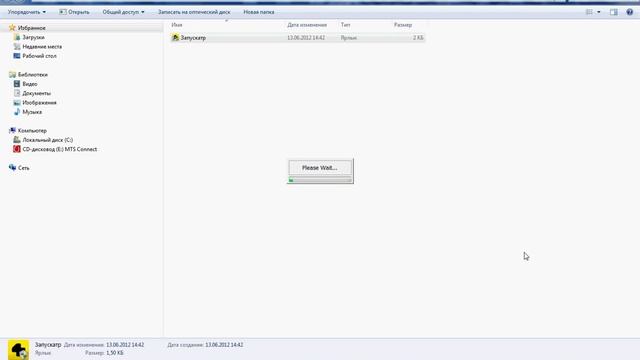Screen dimensions: 640x360
Task: Select the Рабочий стол sidebar item
Action: (x=40, y=56)
